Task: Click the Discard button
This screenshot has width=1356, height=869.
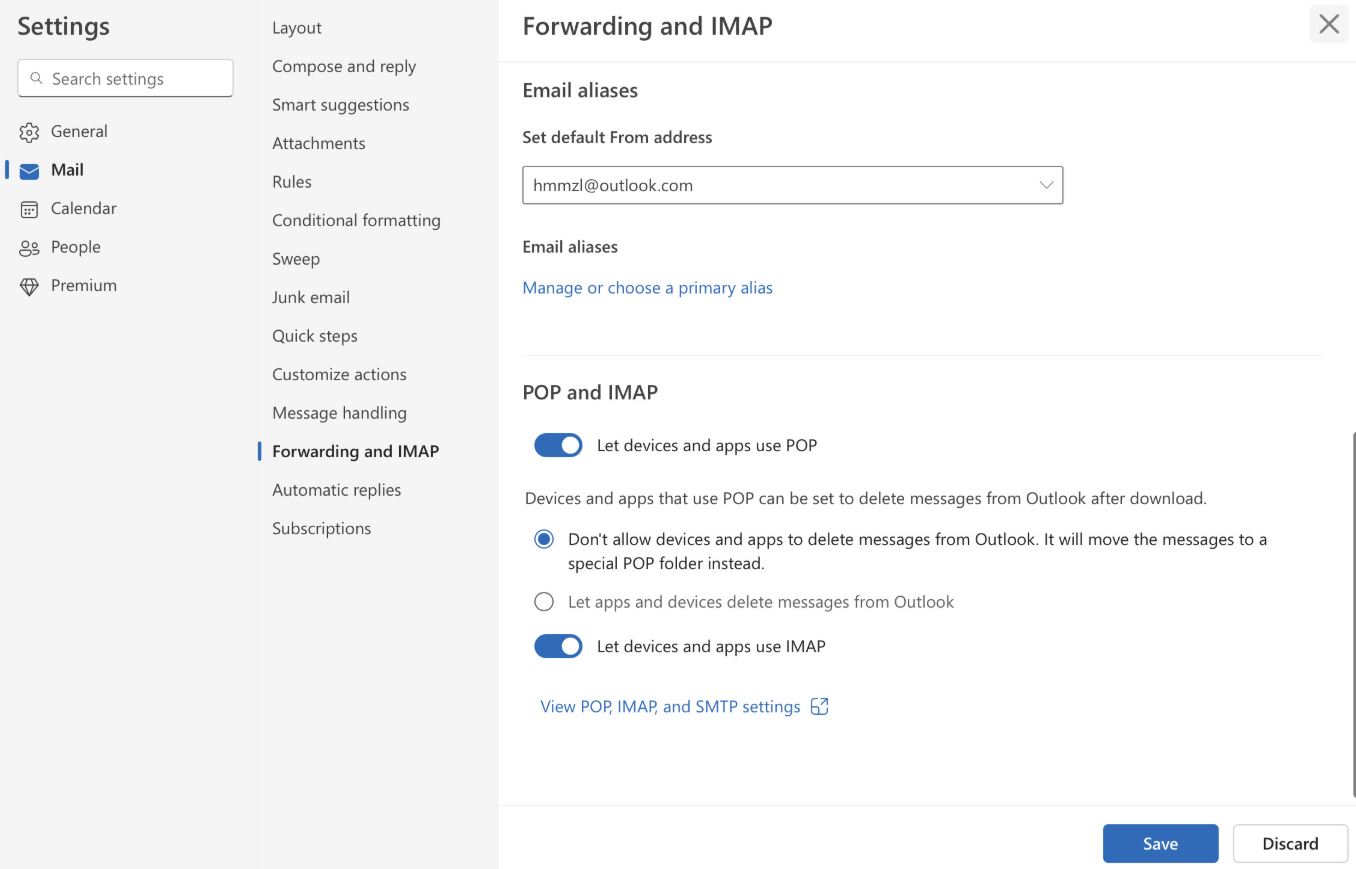Action: coord(1290,843)
